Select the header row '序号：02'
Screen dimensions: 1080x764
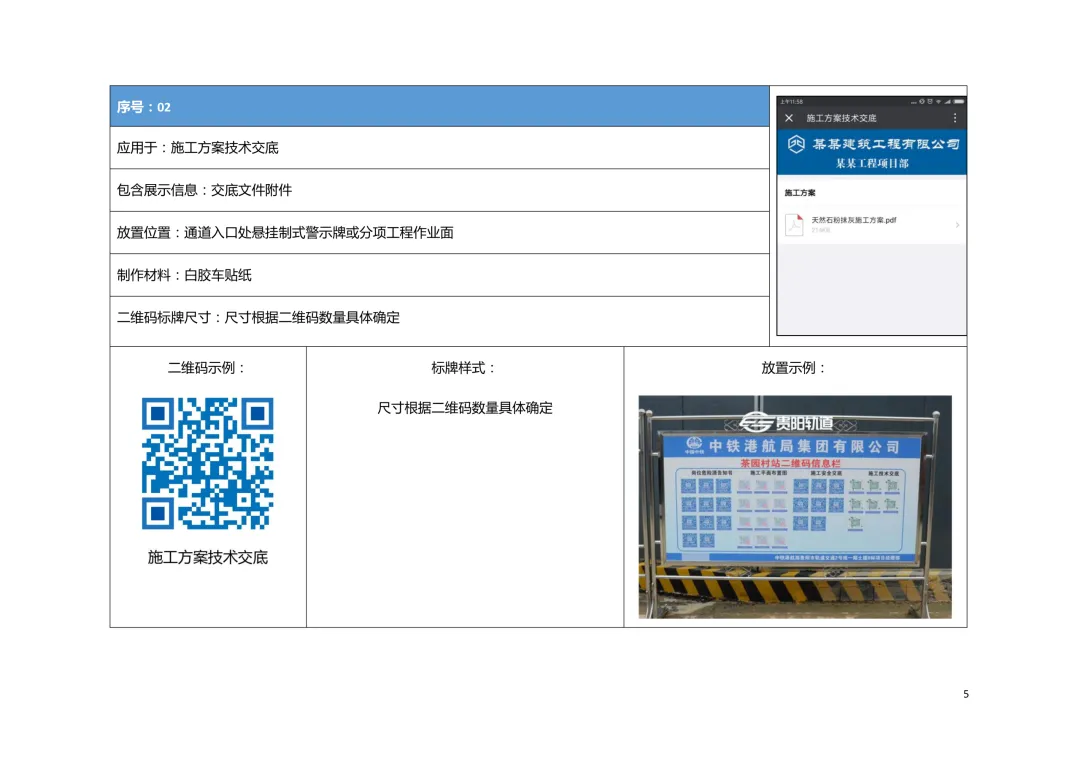[439, 107]
